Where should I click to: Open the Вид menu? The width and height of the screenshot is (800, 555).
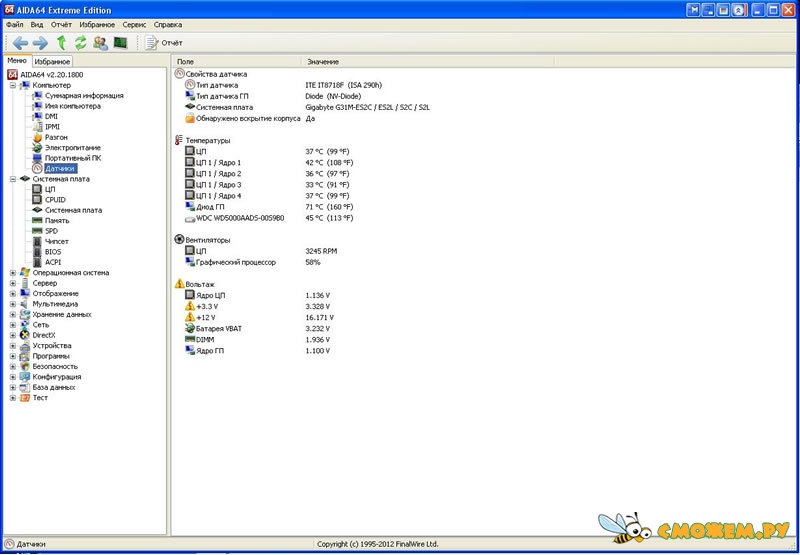point(37,24)
